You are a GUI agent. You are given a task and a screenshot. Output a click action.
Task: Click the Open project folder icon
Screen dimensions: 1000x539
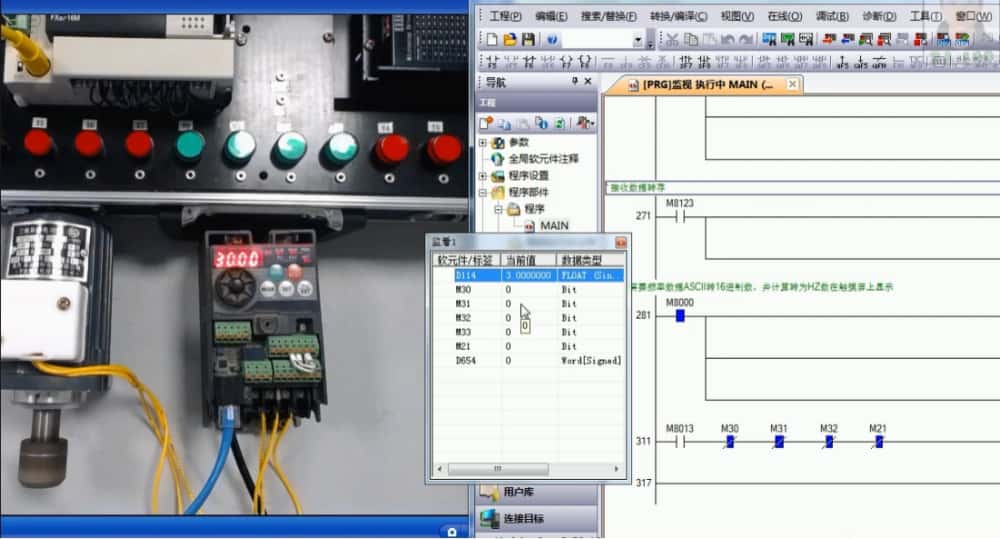point(509,39)
